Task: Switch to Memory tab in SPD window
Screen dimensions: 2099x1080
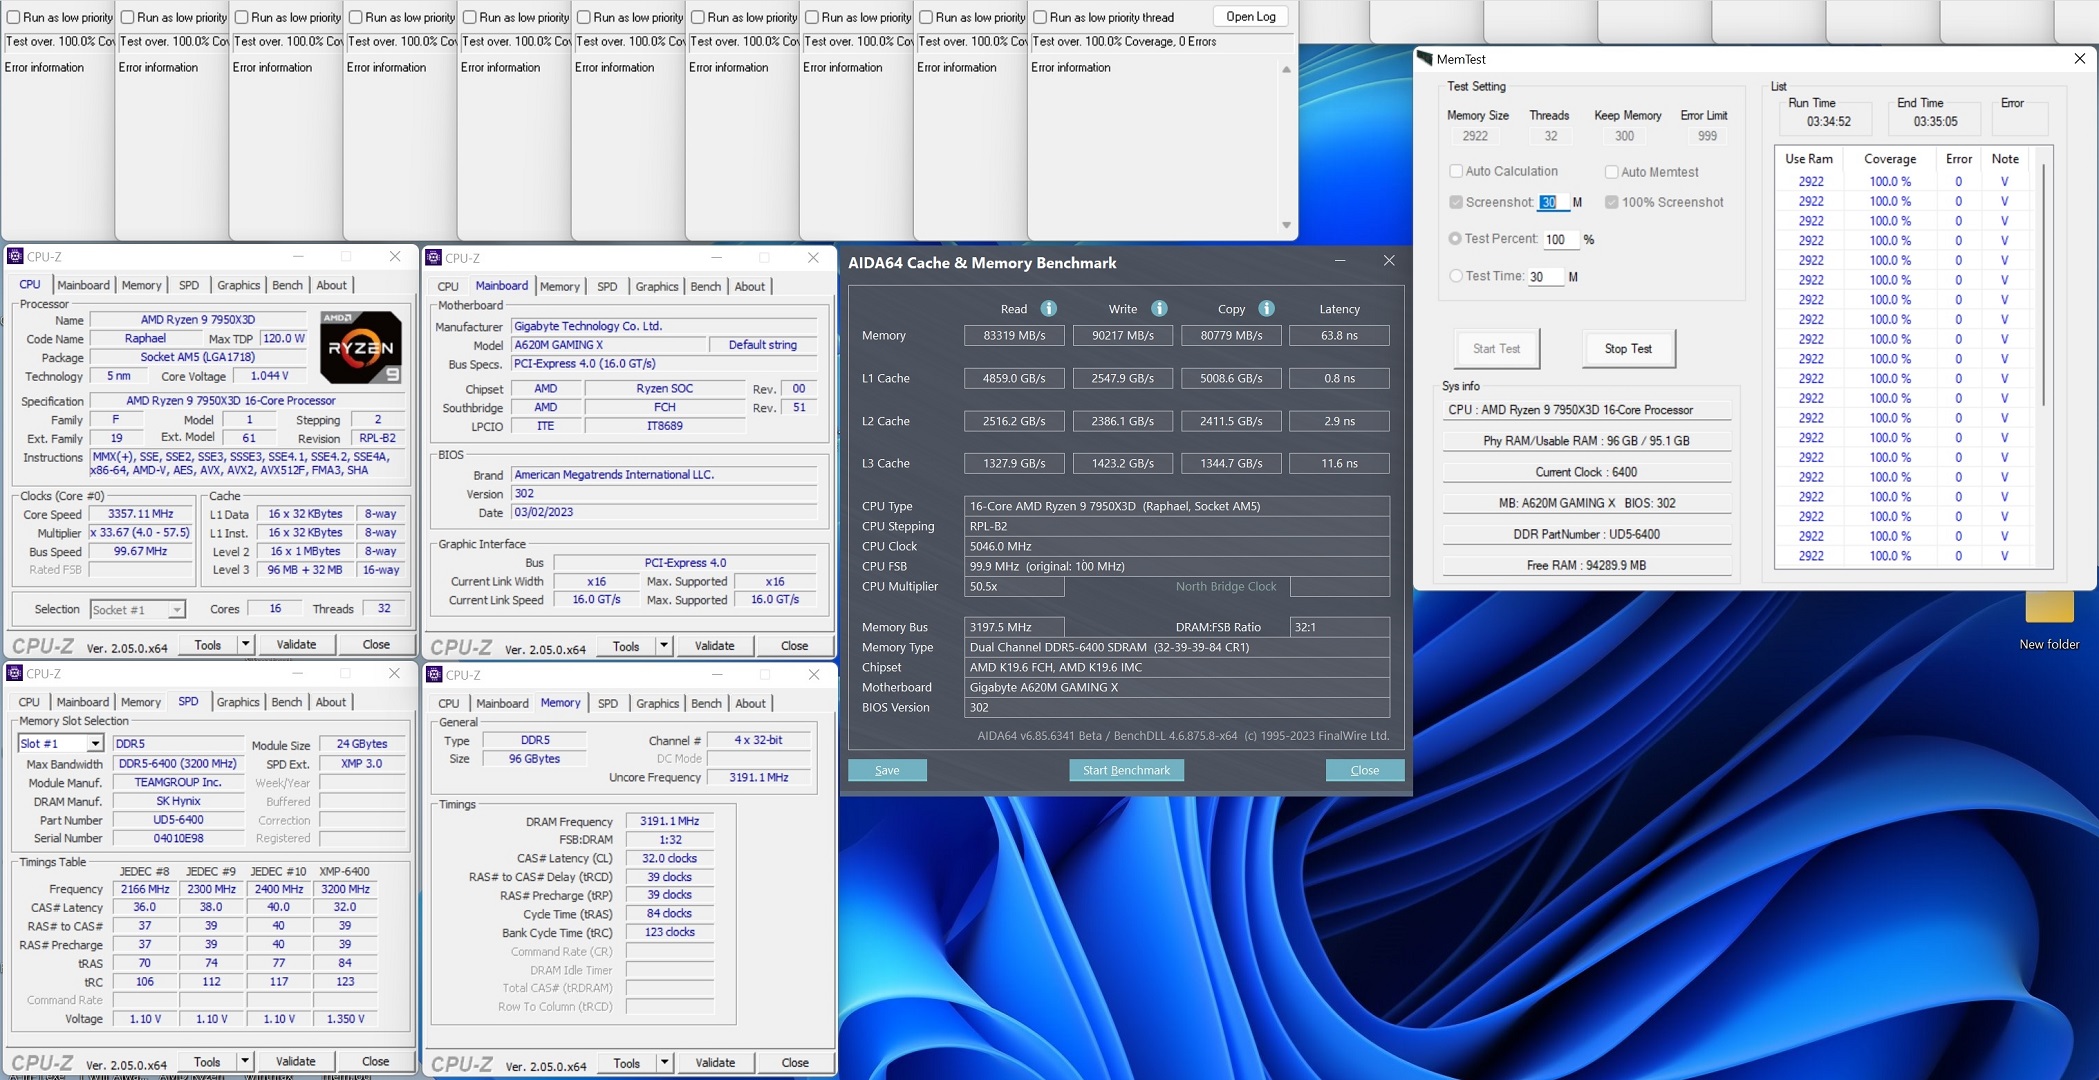Action: click(140, 702)
